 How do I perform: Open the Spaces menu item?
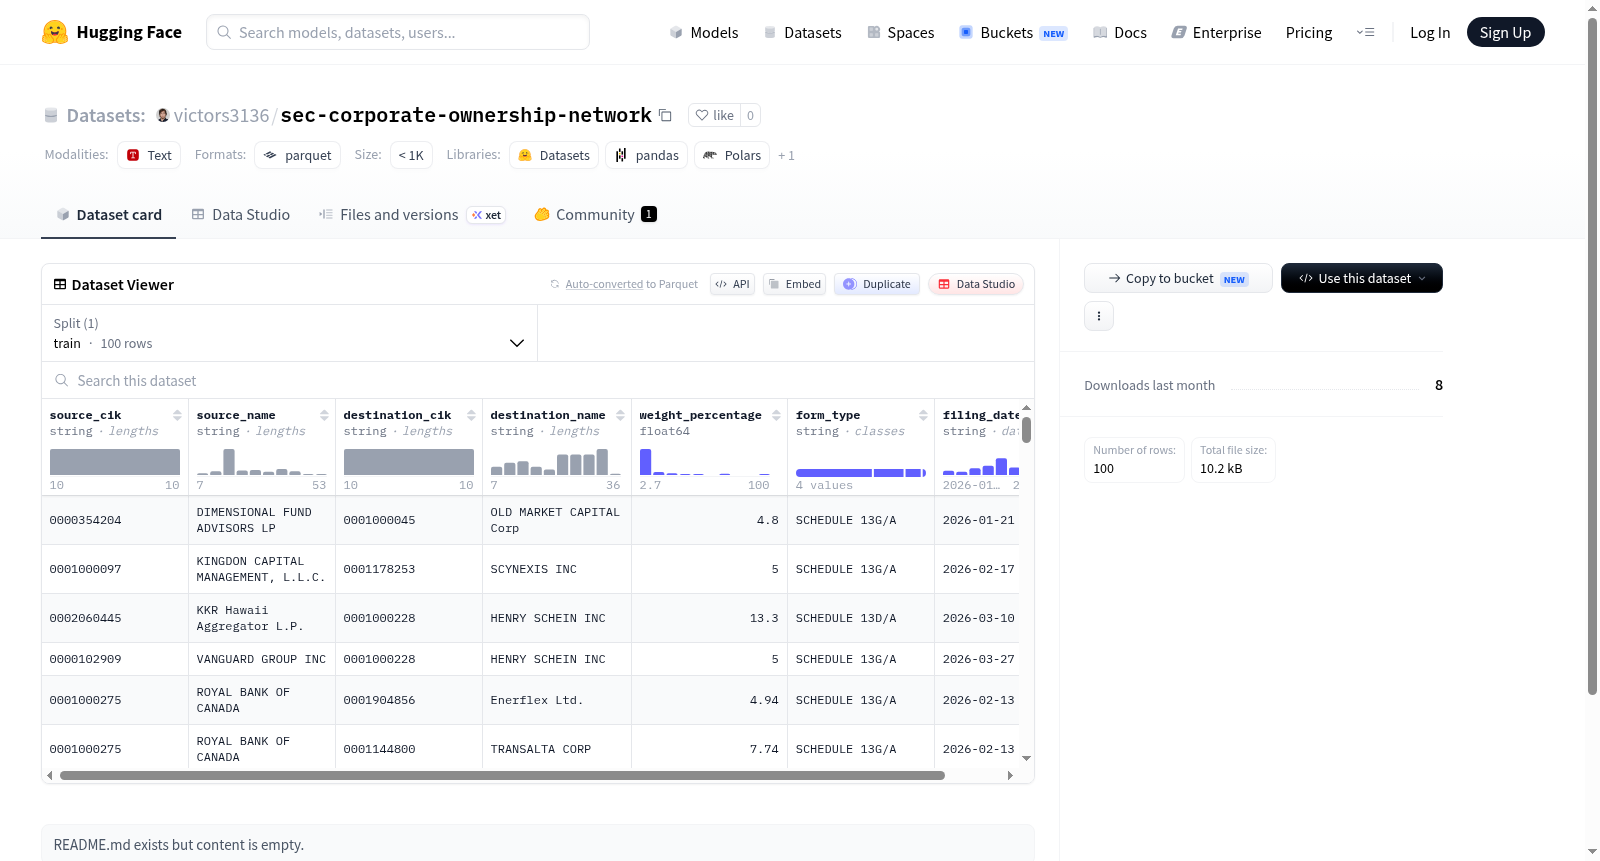[901, 33]
